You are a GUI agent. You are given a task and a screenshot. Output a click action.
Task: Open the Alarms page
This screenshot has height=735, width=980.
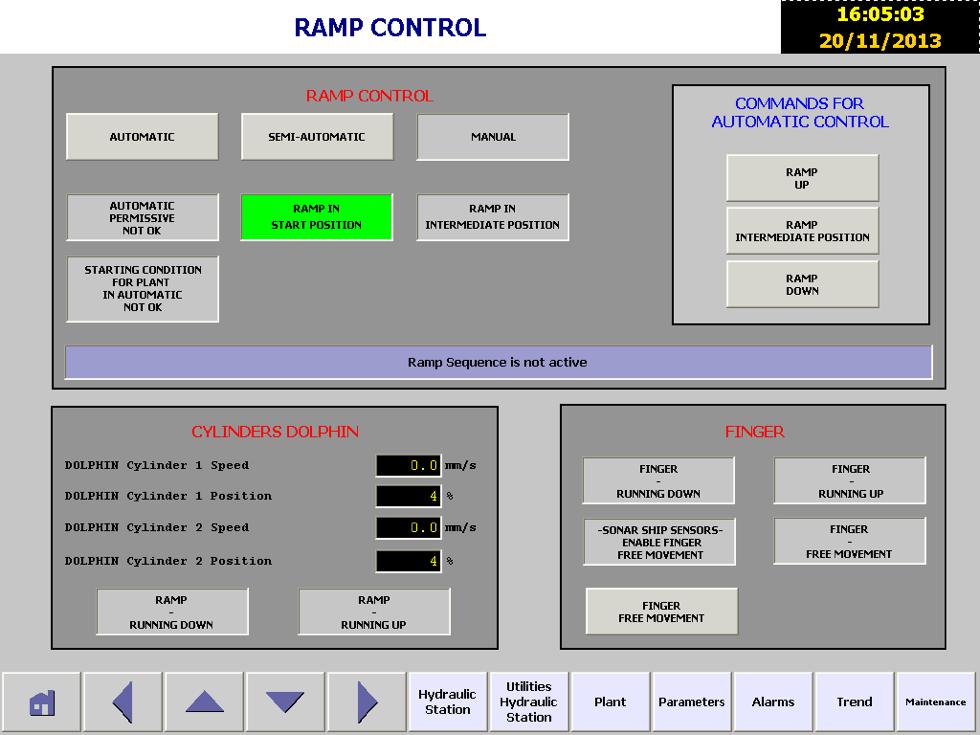(x=773, y=702)
